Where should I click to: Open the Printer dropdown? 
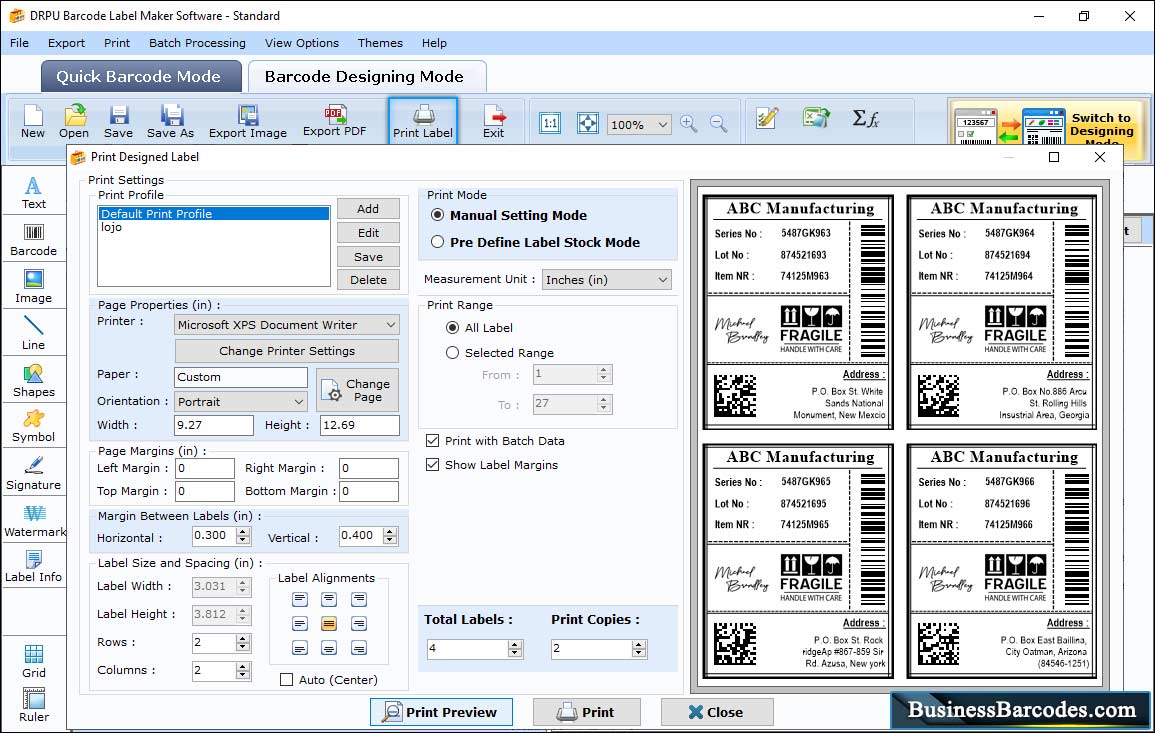pyautogui.click(x=287, y=325)
